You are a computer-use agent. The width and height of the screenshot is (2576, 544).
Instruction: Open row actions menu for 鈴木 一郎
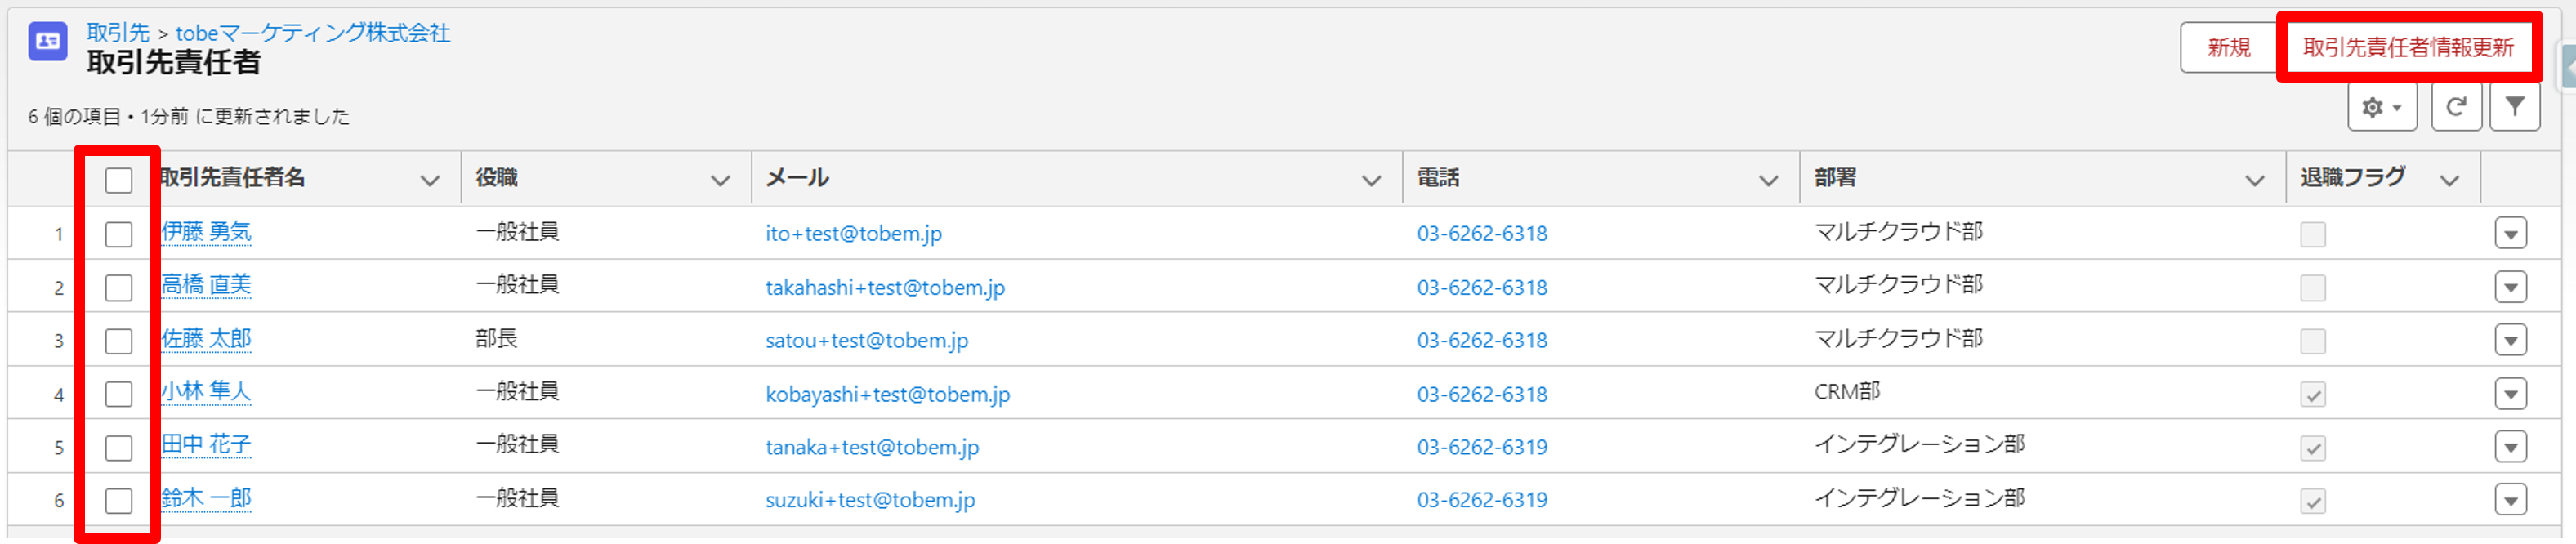2511,500
